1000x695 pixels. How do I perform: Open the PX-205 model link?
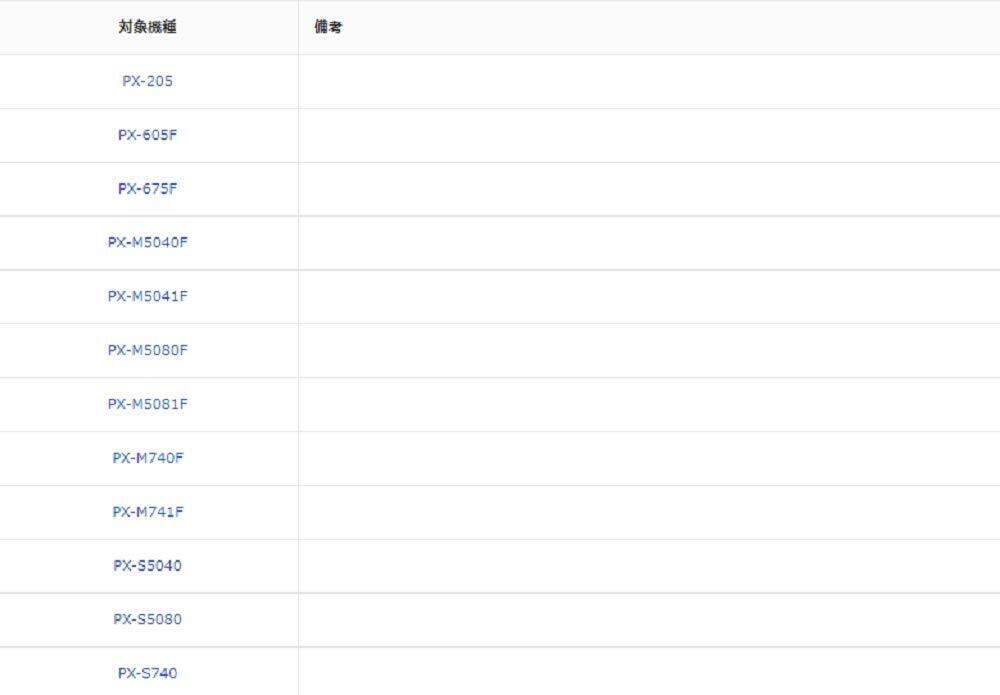(x=147, y=81)
